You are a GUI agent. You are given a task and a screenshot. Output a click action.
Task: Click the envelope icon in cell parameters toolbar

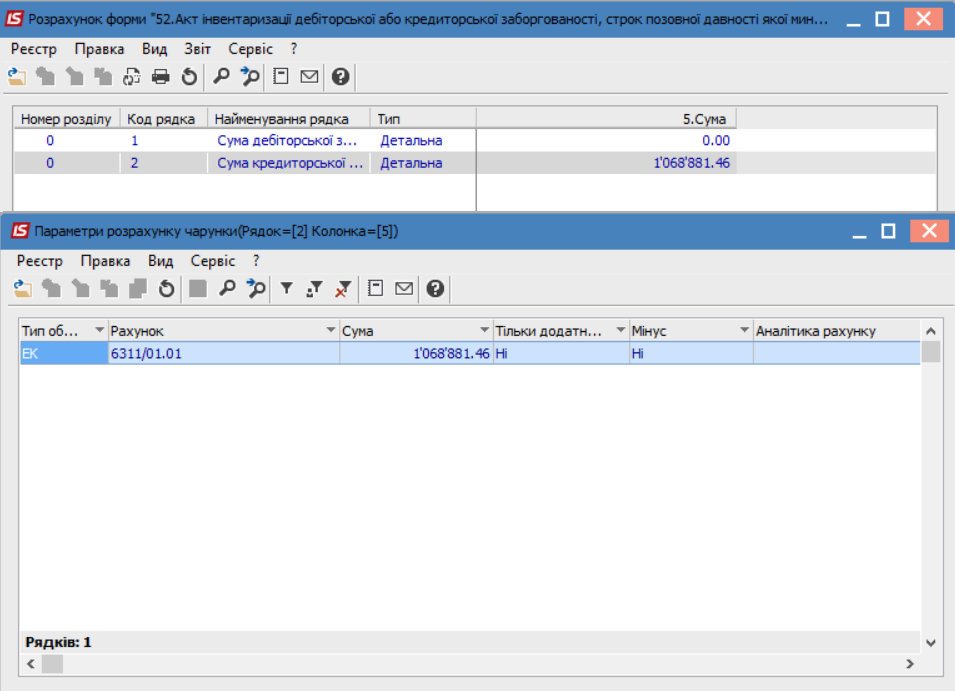pos(404,289)
